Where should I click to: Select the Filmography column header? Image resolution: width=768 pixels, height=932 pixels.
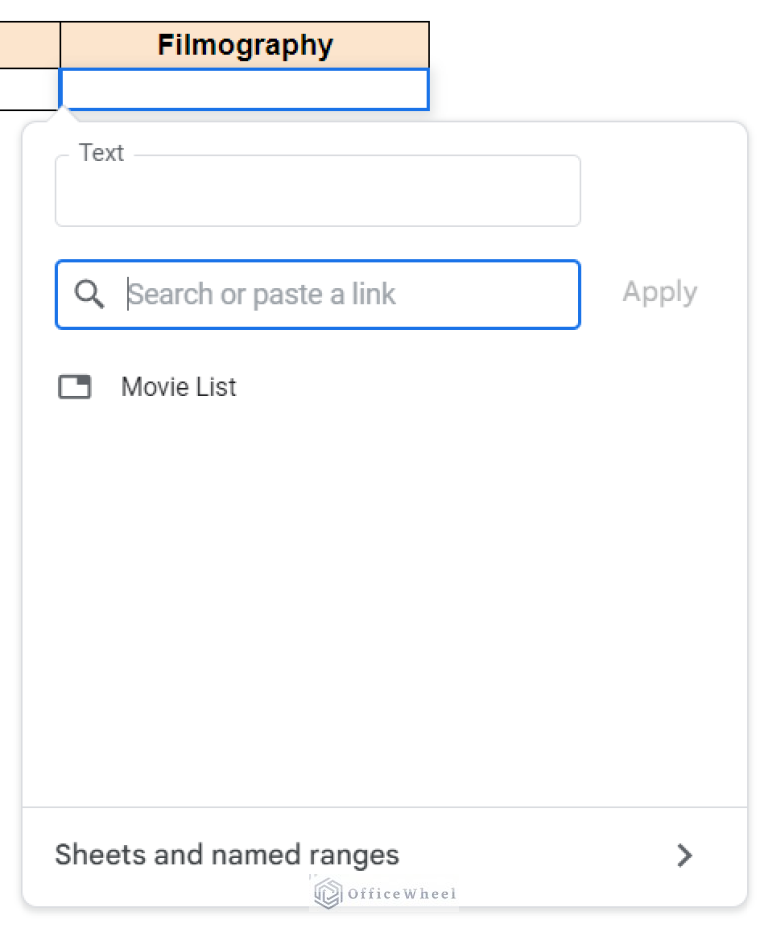coord(244,44)
